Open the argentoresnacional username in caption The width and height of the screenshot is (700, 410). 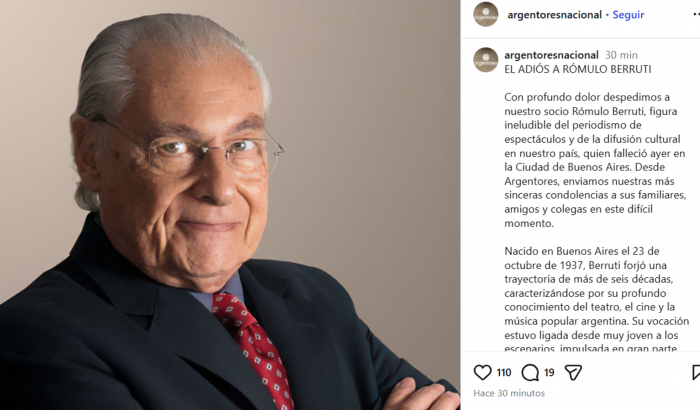(x=551, y=55)
